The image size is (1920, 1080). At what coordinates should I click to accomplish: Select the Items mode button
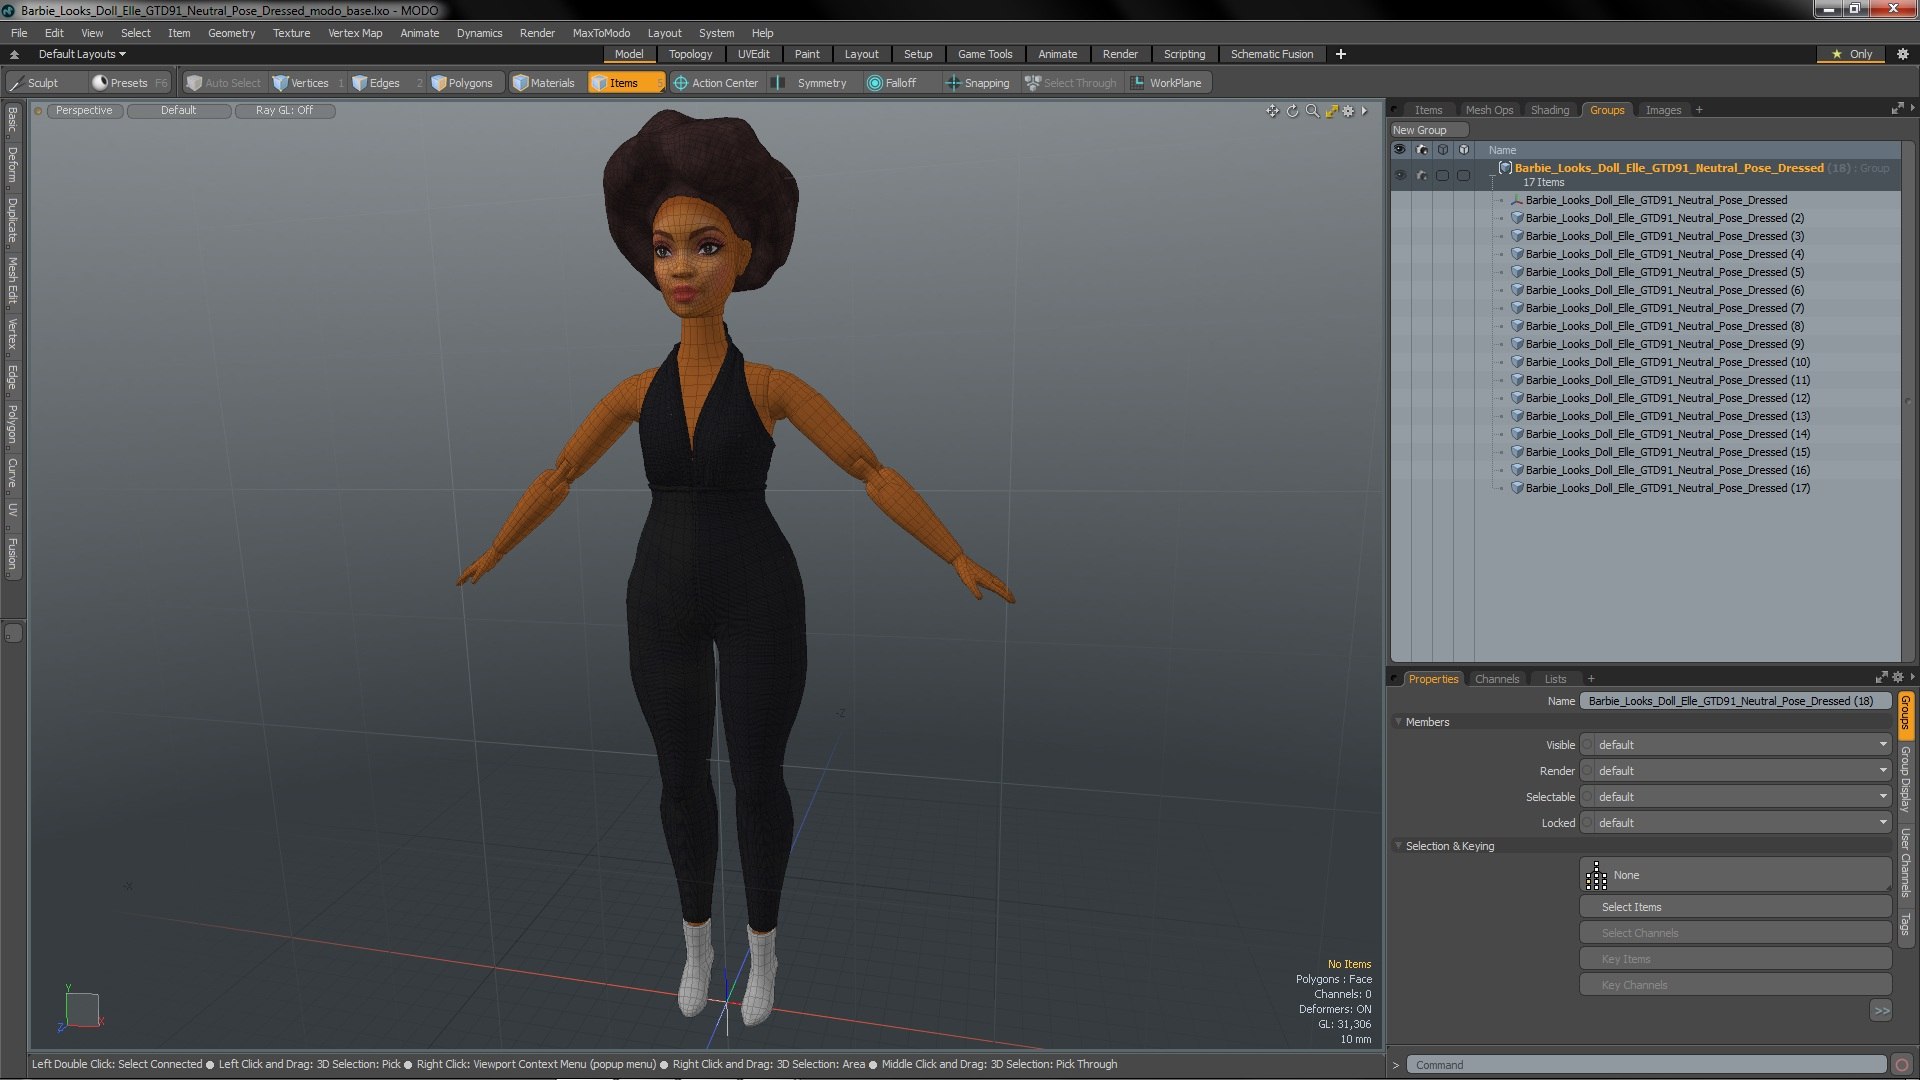pyautogui.click(x=625, y=83)
